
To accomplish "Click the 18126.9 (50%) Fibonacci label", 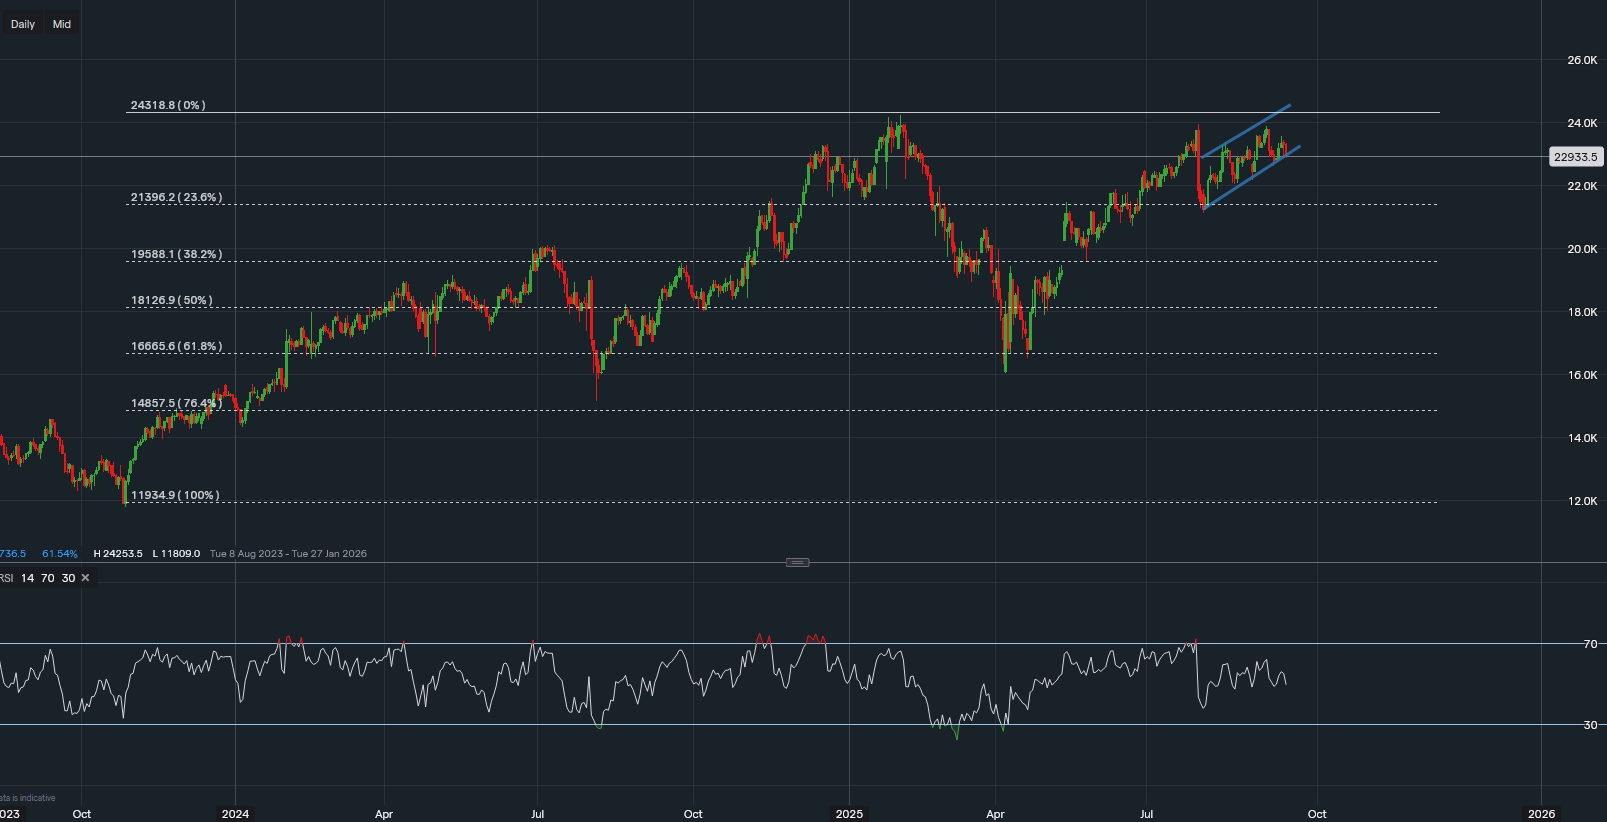I will click(171, 300).
